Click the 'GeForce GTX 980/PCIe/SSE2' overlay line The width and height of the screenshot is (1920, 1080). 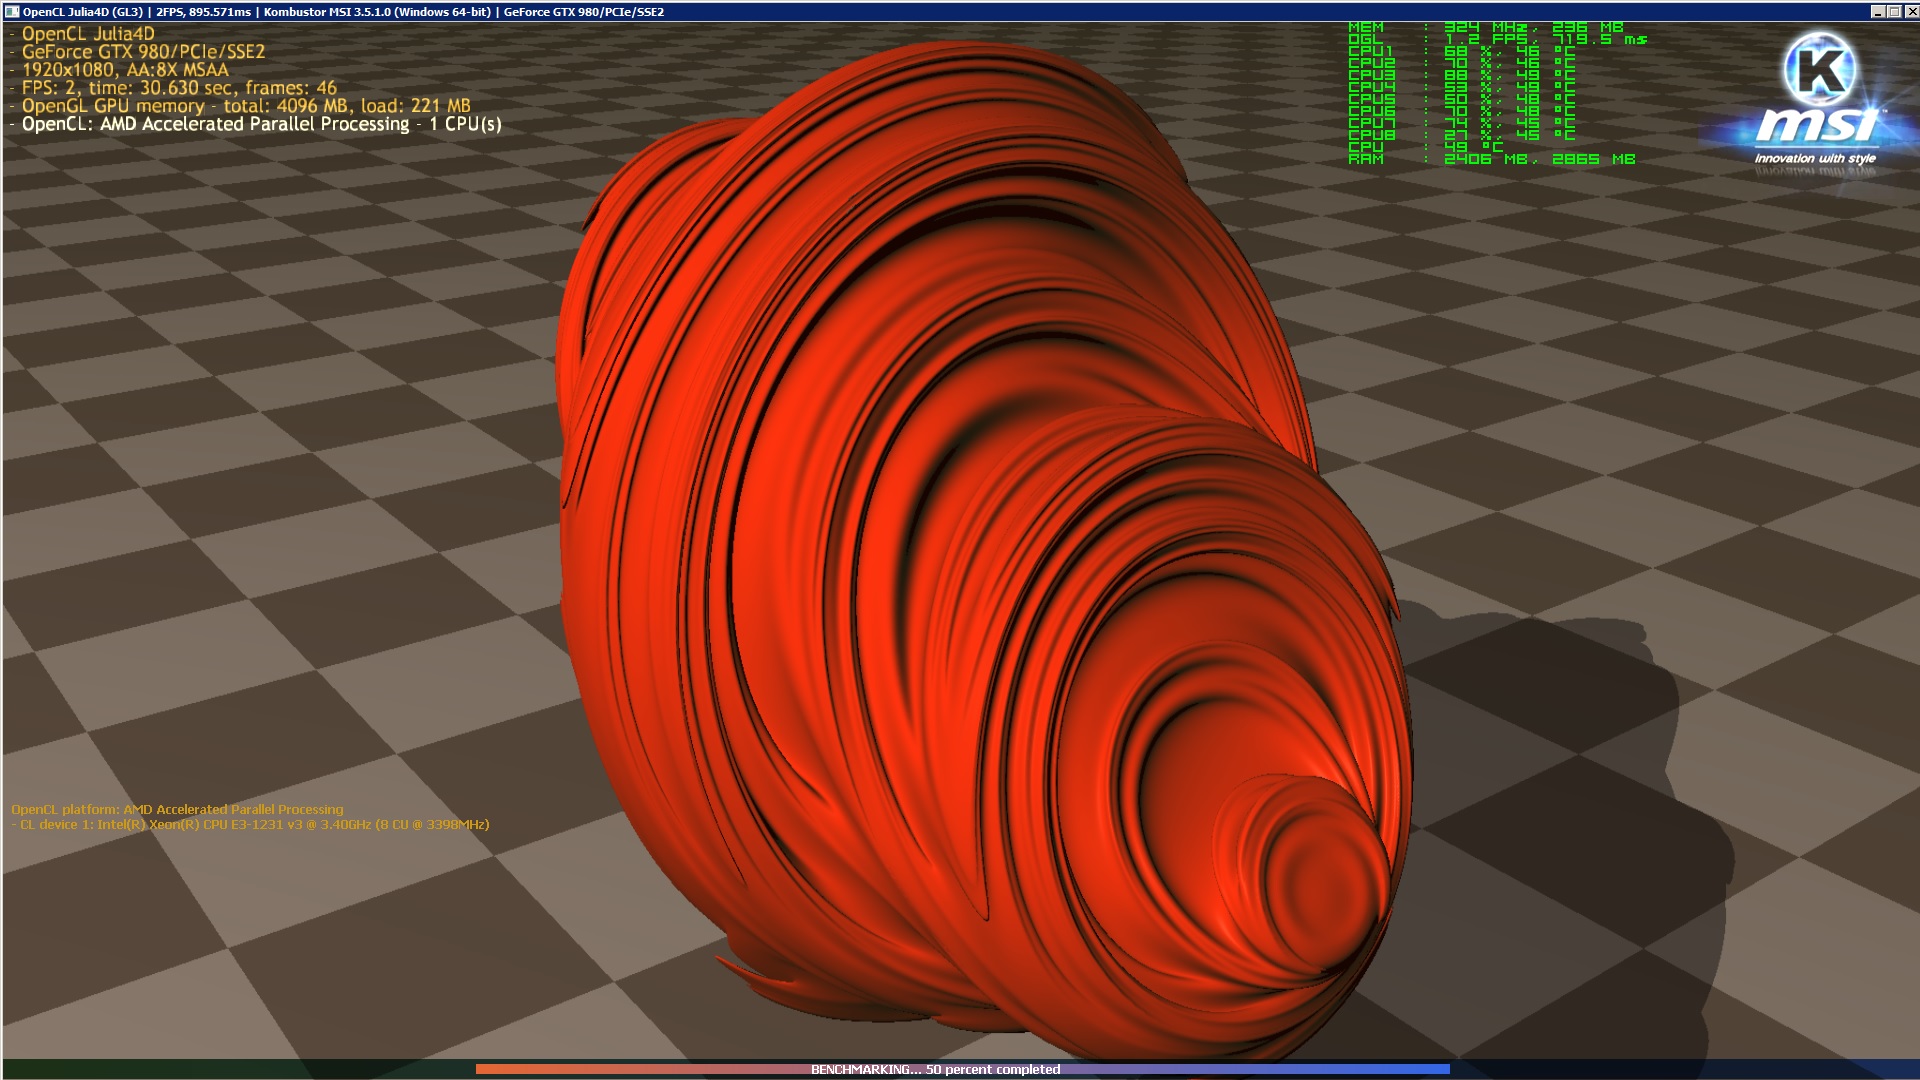[x=143, y=52]
